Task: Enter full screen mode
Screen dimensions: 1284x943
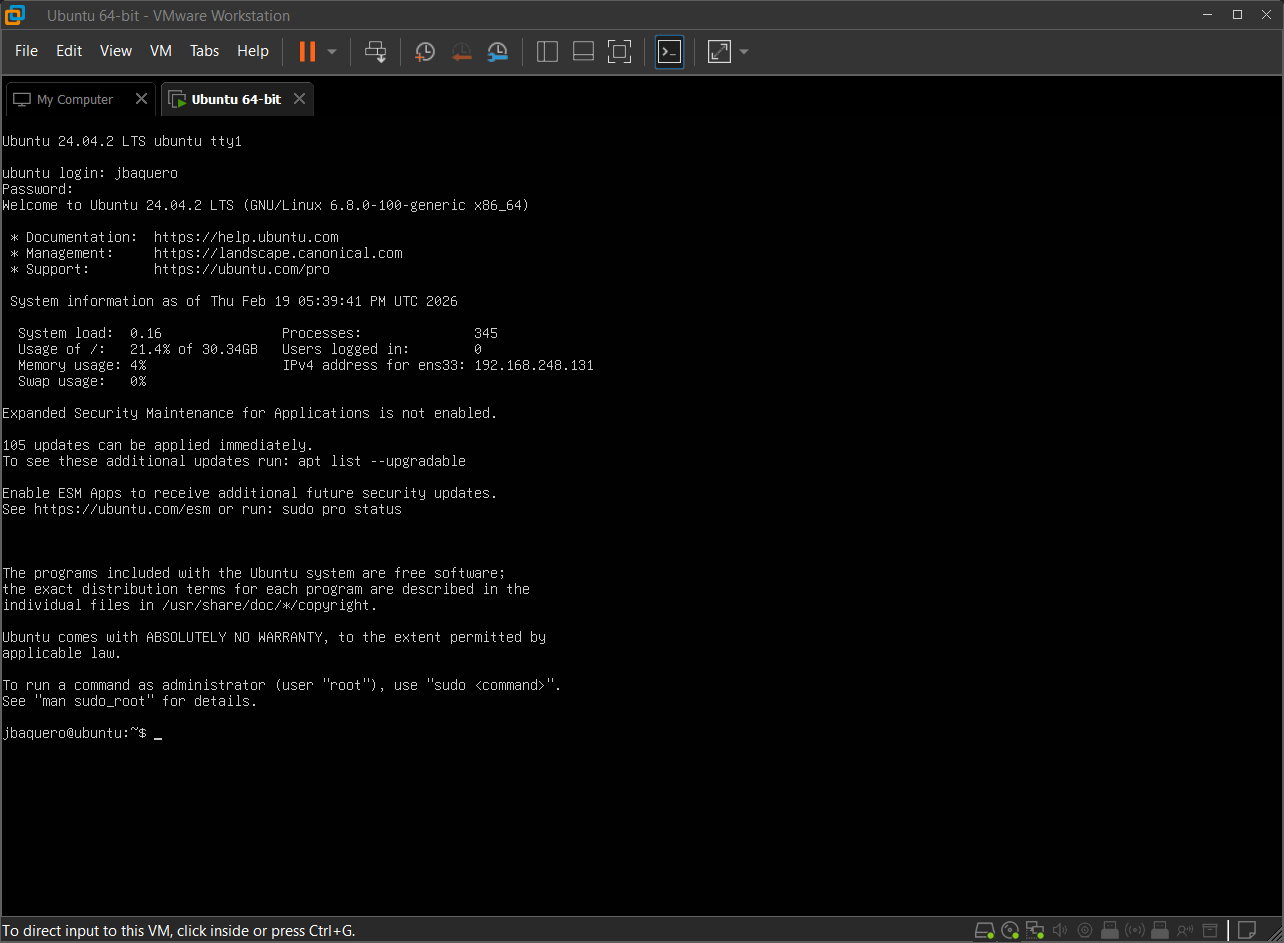Action: pyautogui.click(x=619, y=51)
